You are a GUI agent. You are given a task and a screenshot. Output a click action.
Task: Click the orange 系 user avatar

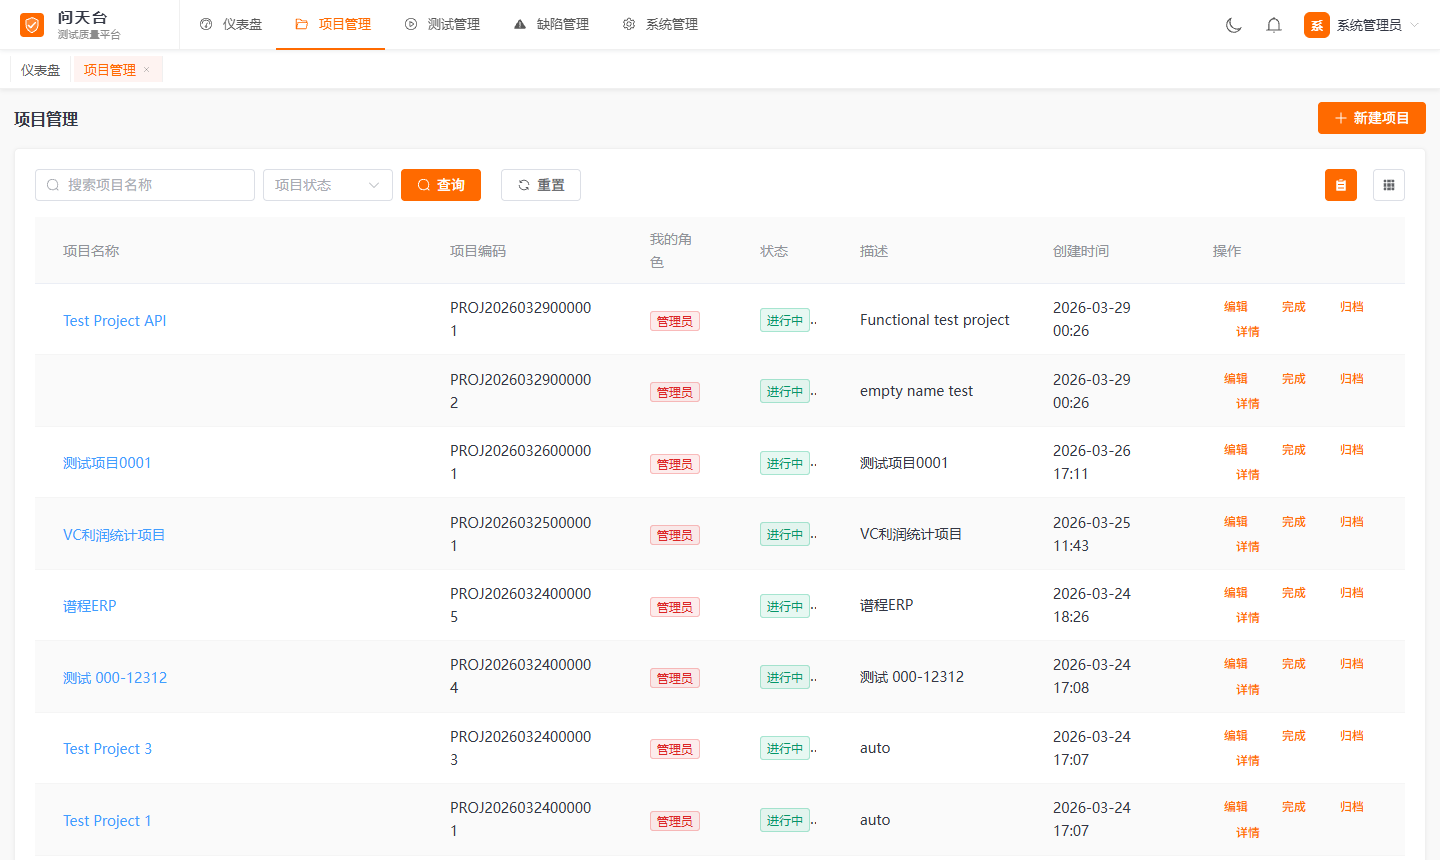click(x=1317, y=25)
